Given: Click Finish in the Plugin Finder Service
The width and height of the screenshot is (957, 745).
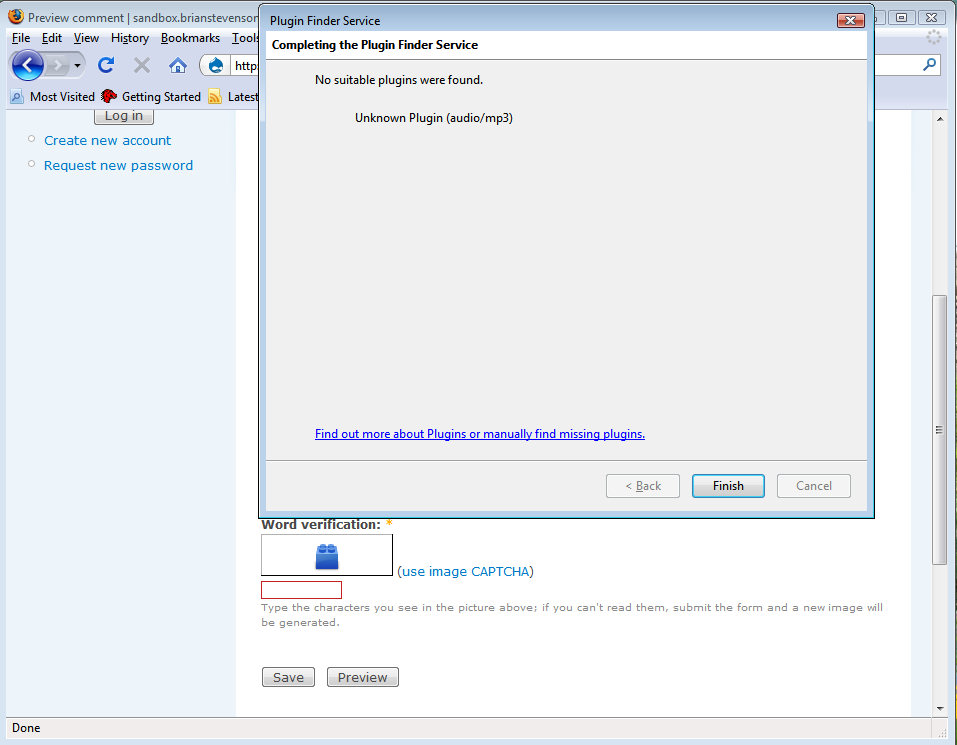Looking at the screenshot, I should point(728,486).
